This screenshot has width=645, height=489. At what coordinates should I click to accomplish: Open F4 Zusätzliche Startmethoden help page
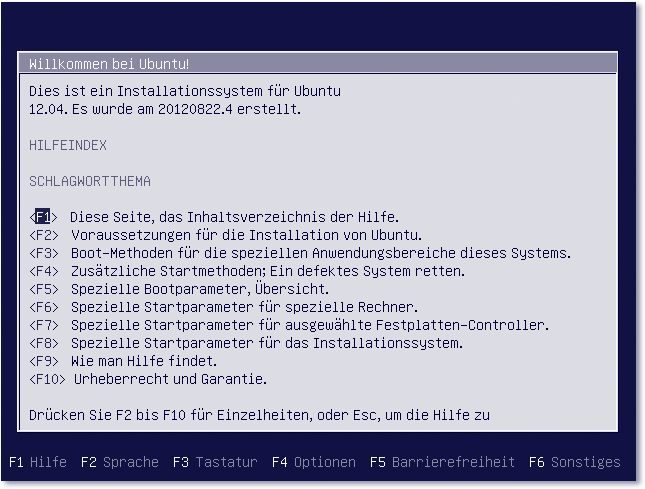coord(43,271)
